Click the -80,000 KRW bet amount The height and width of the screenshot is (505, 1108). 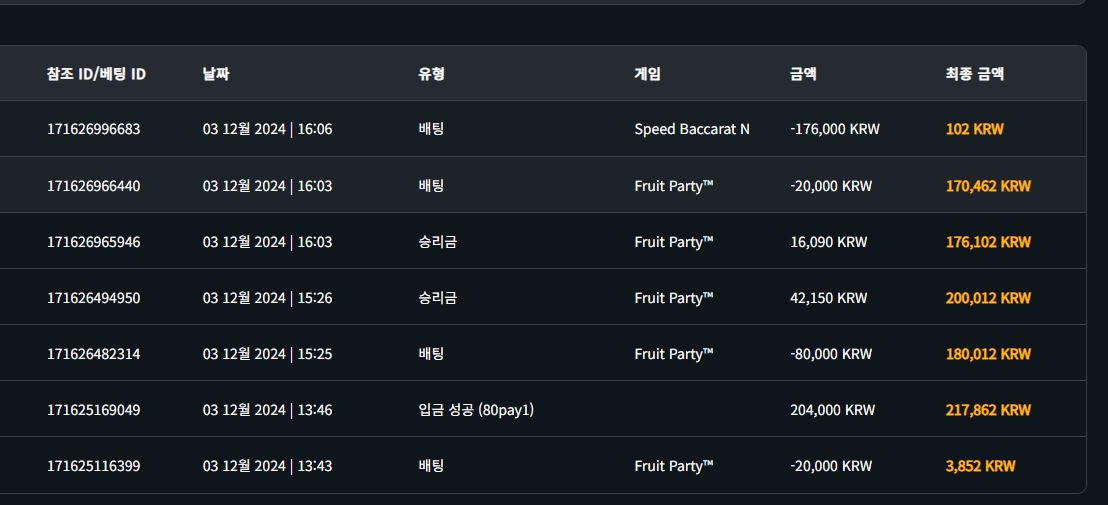click(x=831, y=354)
